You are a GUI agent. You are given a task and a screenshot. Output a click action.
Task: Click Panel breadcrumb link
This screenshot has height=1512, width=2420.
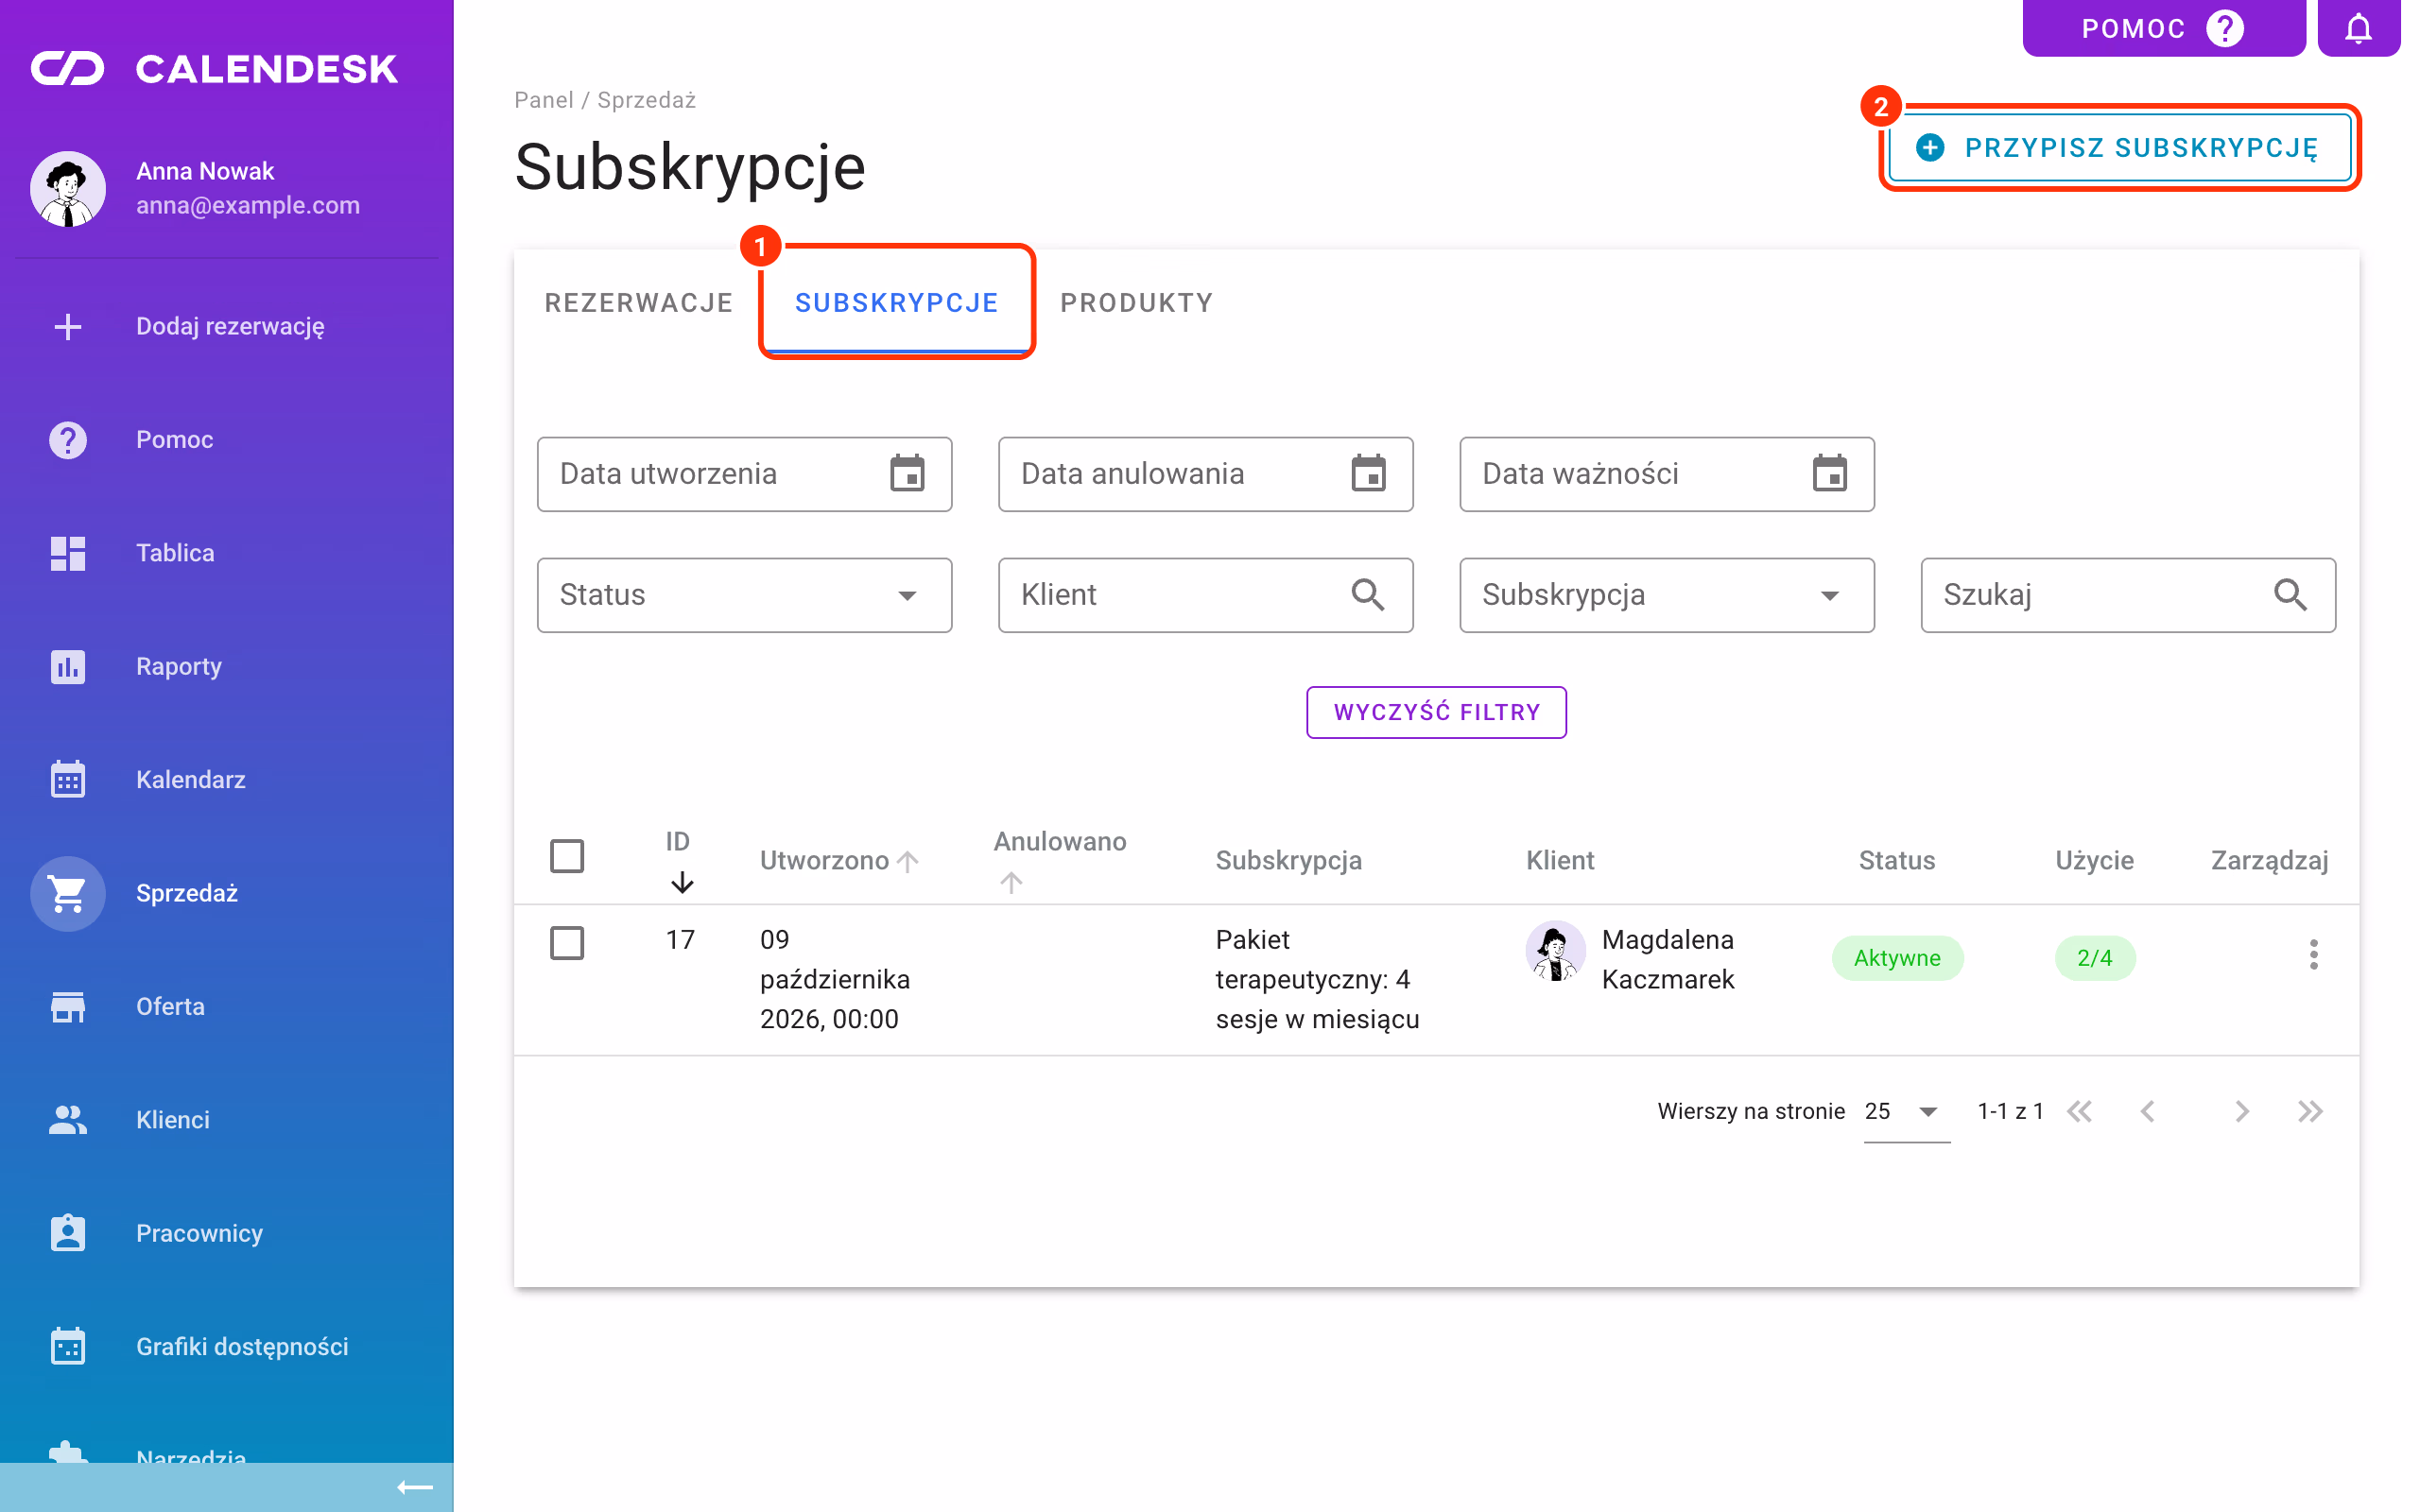click(x=544, y=100)
